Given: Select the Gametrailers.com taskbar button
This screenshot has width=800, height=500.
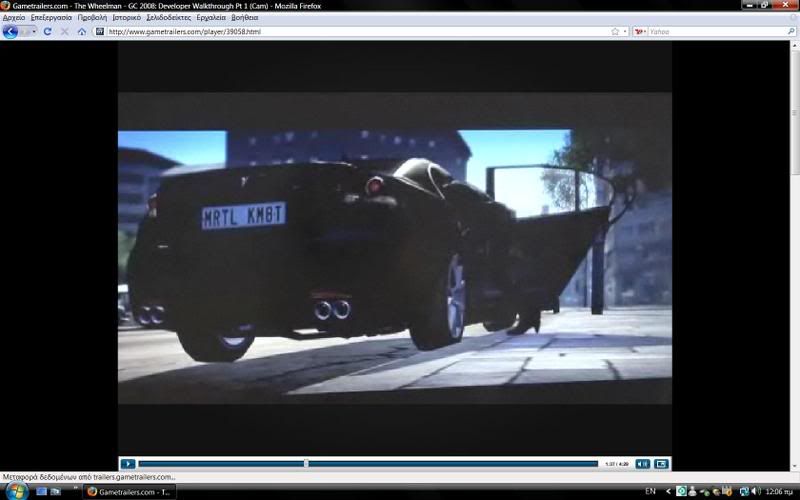Looking at the screenshot, I should [x=130, y=492].
